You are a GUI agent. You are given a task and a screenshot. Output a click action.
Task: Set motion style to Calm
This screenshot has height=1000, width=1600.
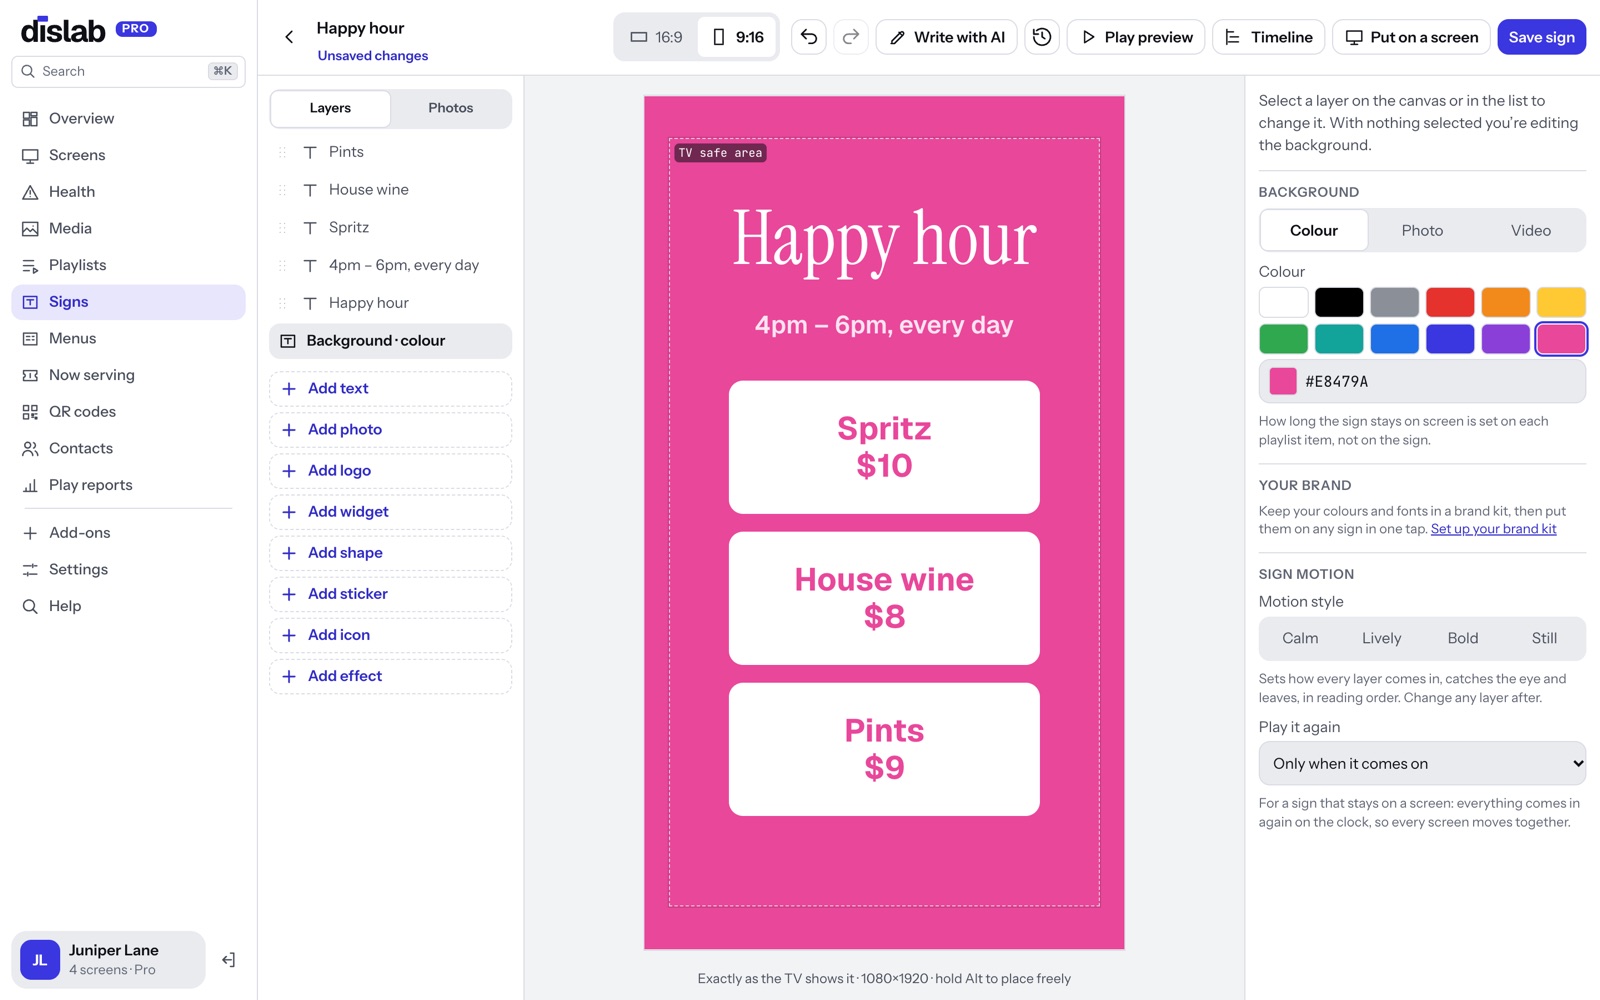(1300, 638)
